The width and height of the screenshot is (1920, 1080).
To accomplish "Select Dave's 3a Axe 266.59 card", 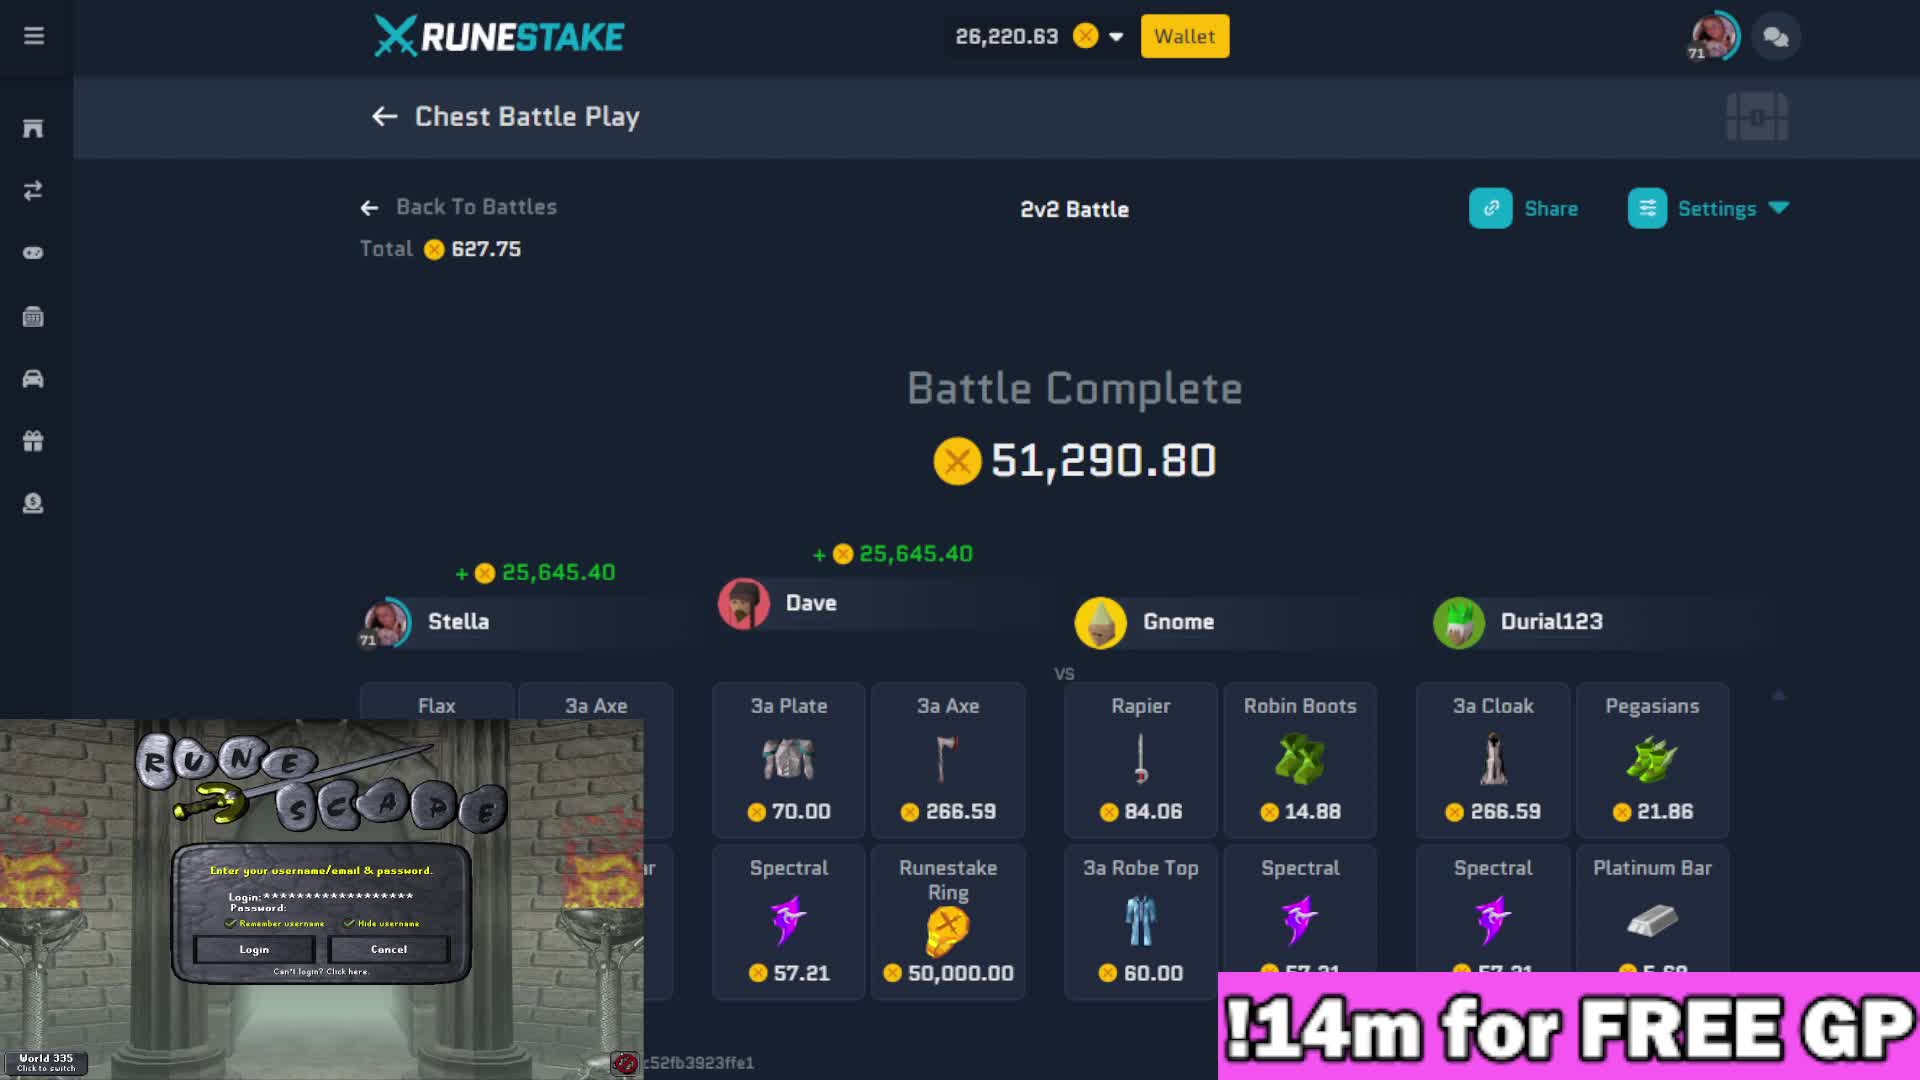I will pyautogui.click(x=948, y=760).
